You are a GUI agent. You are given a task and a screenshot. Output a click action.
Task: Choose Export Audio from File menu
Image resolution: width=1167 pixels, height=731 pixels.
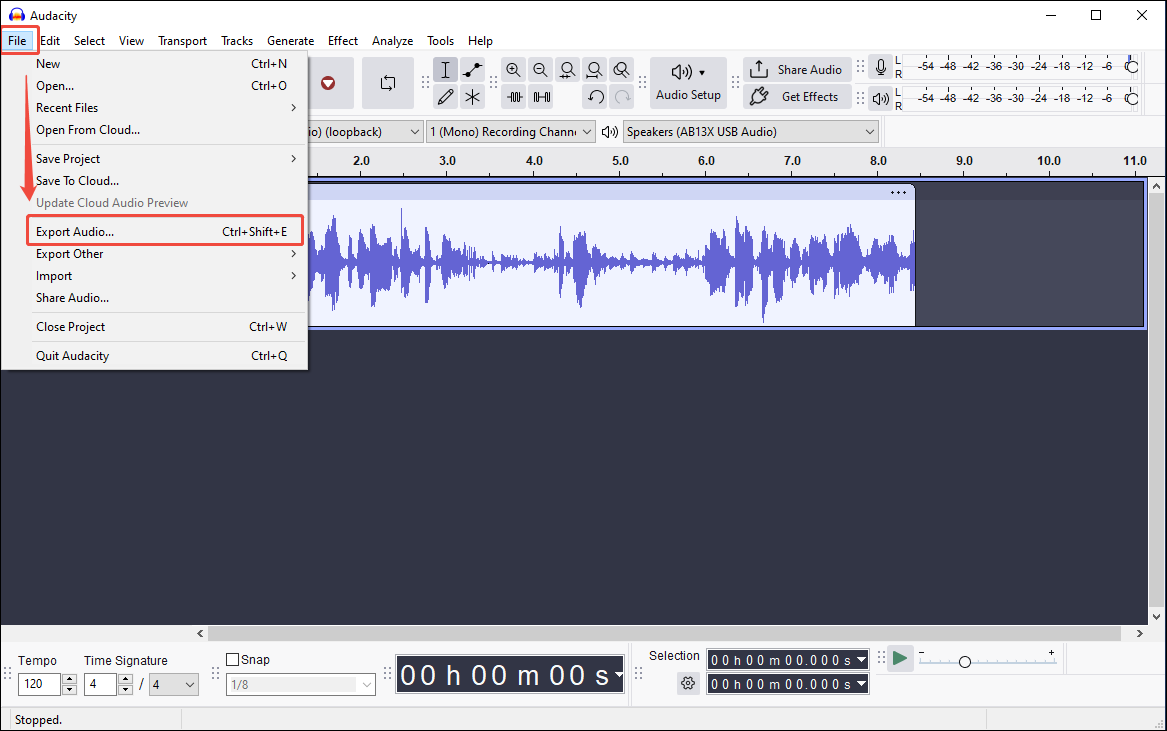click(165, 232)
